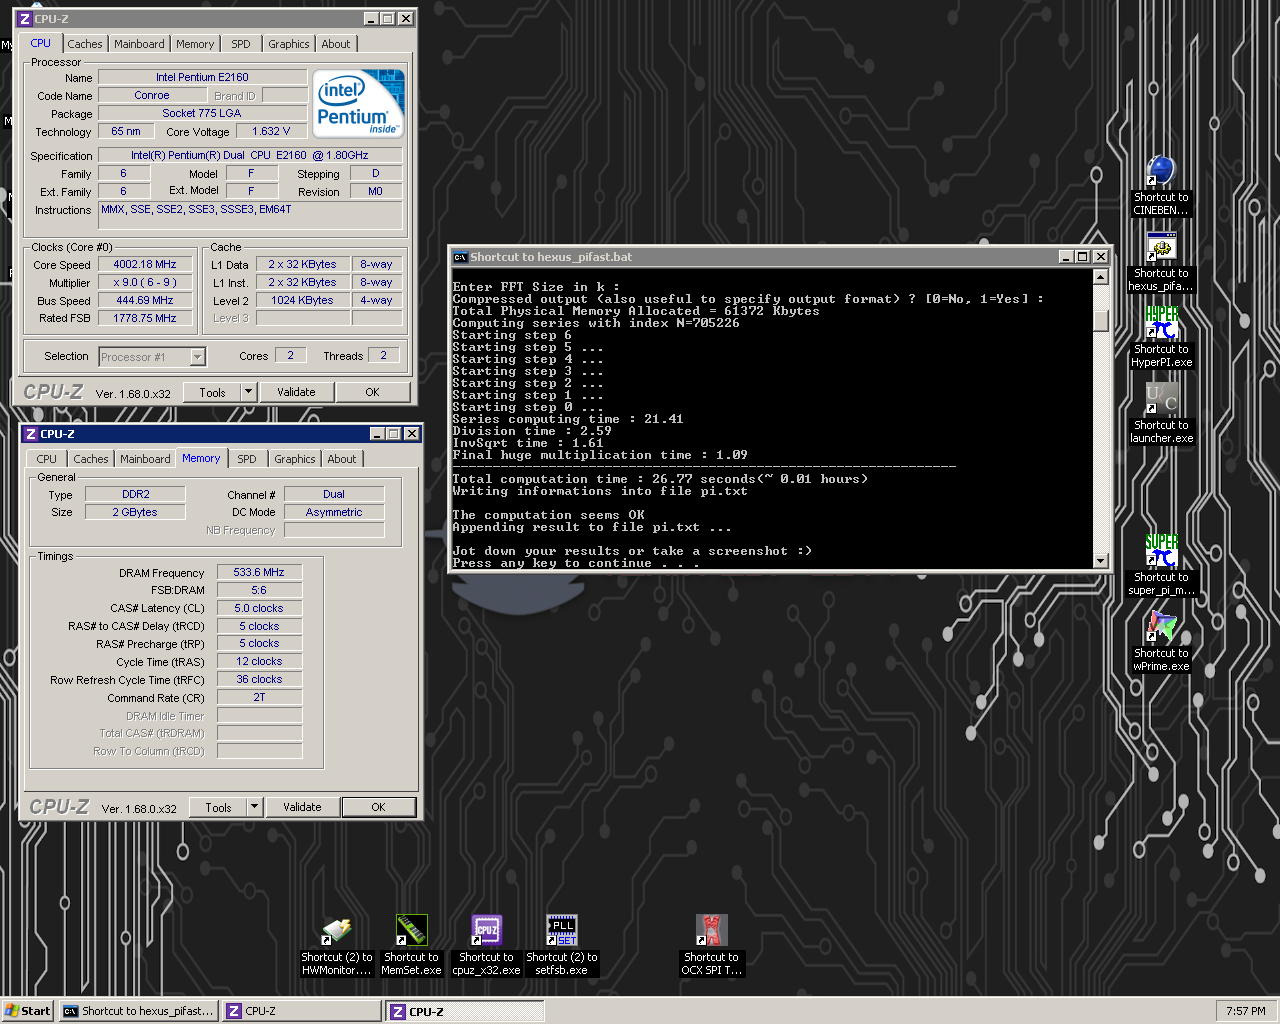Viewport: 1280px width, 1024px height.
Task: Click the pifast console scrollbar down arrow
Action: [x=1101, y=561]
